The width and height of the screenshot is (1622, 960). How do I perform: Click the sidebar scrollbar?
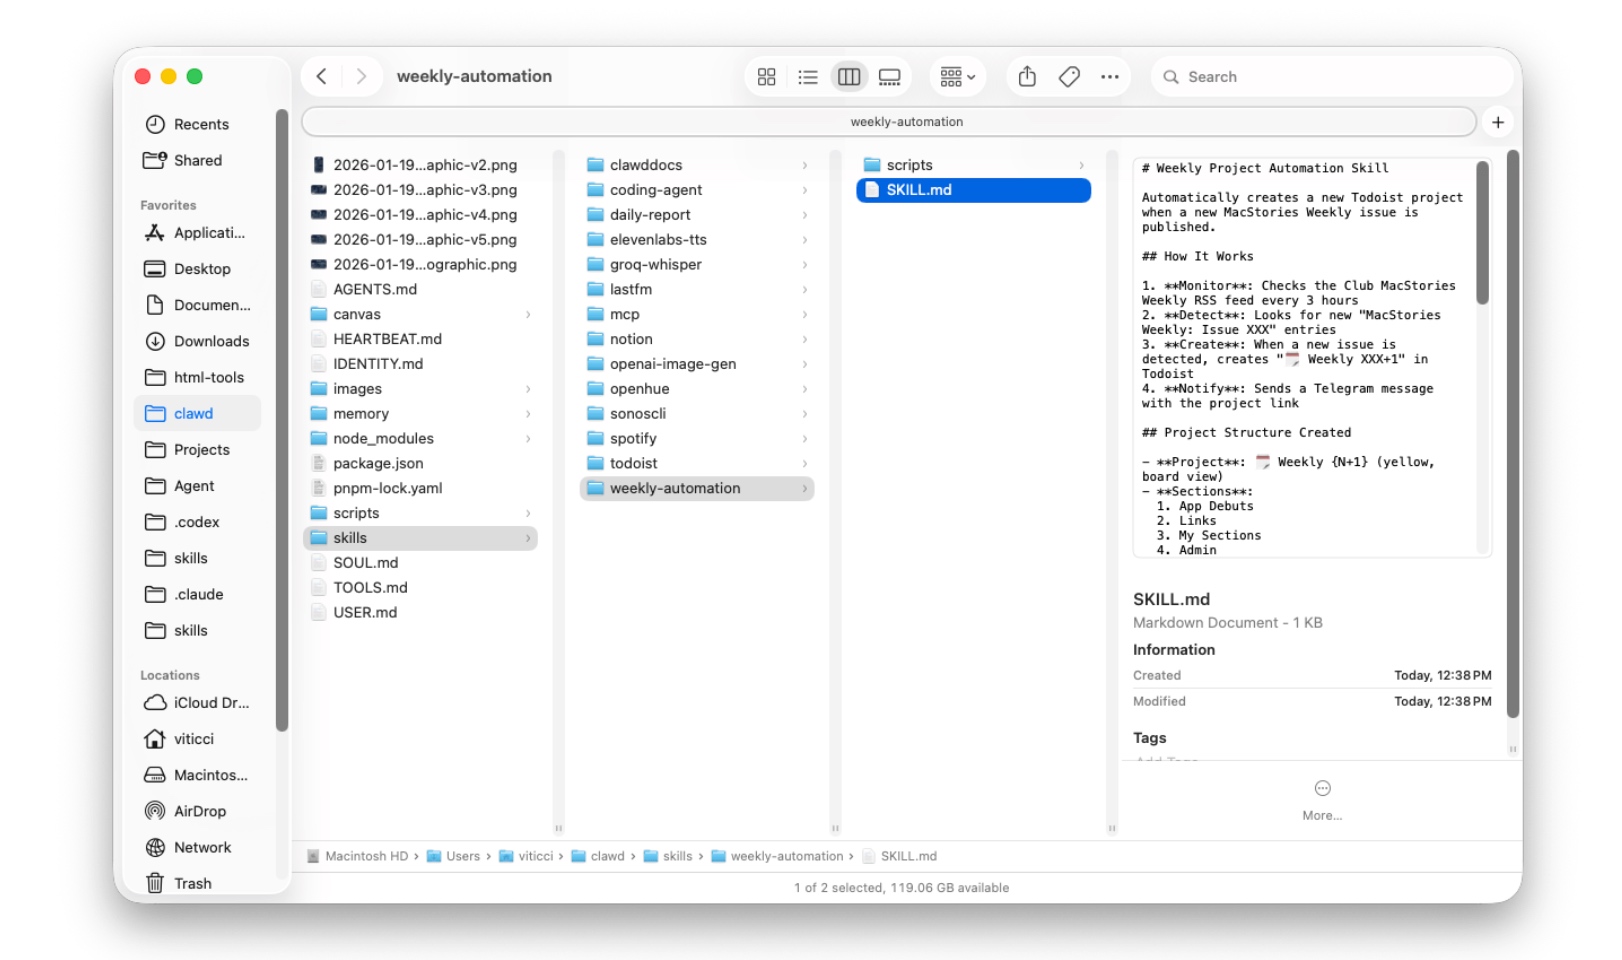point(282,420)
